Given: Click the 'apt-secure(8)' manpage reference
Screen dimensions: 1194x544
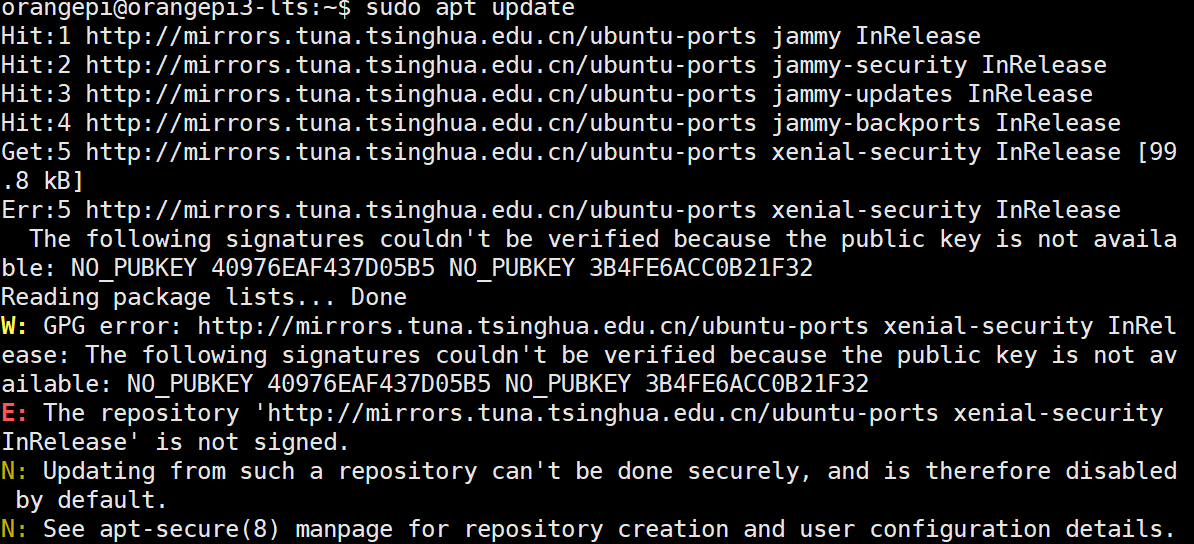Looking at the screenshot, I should point(190,529).
